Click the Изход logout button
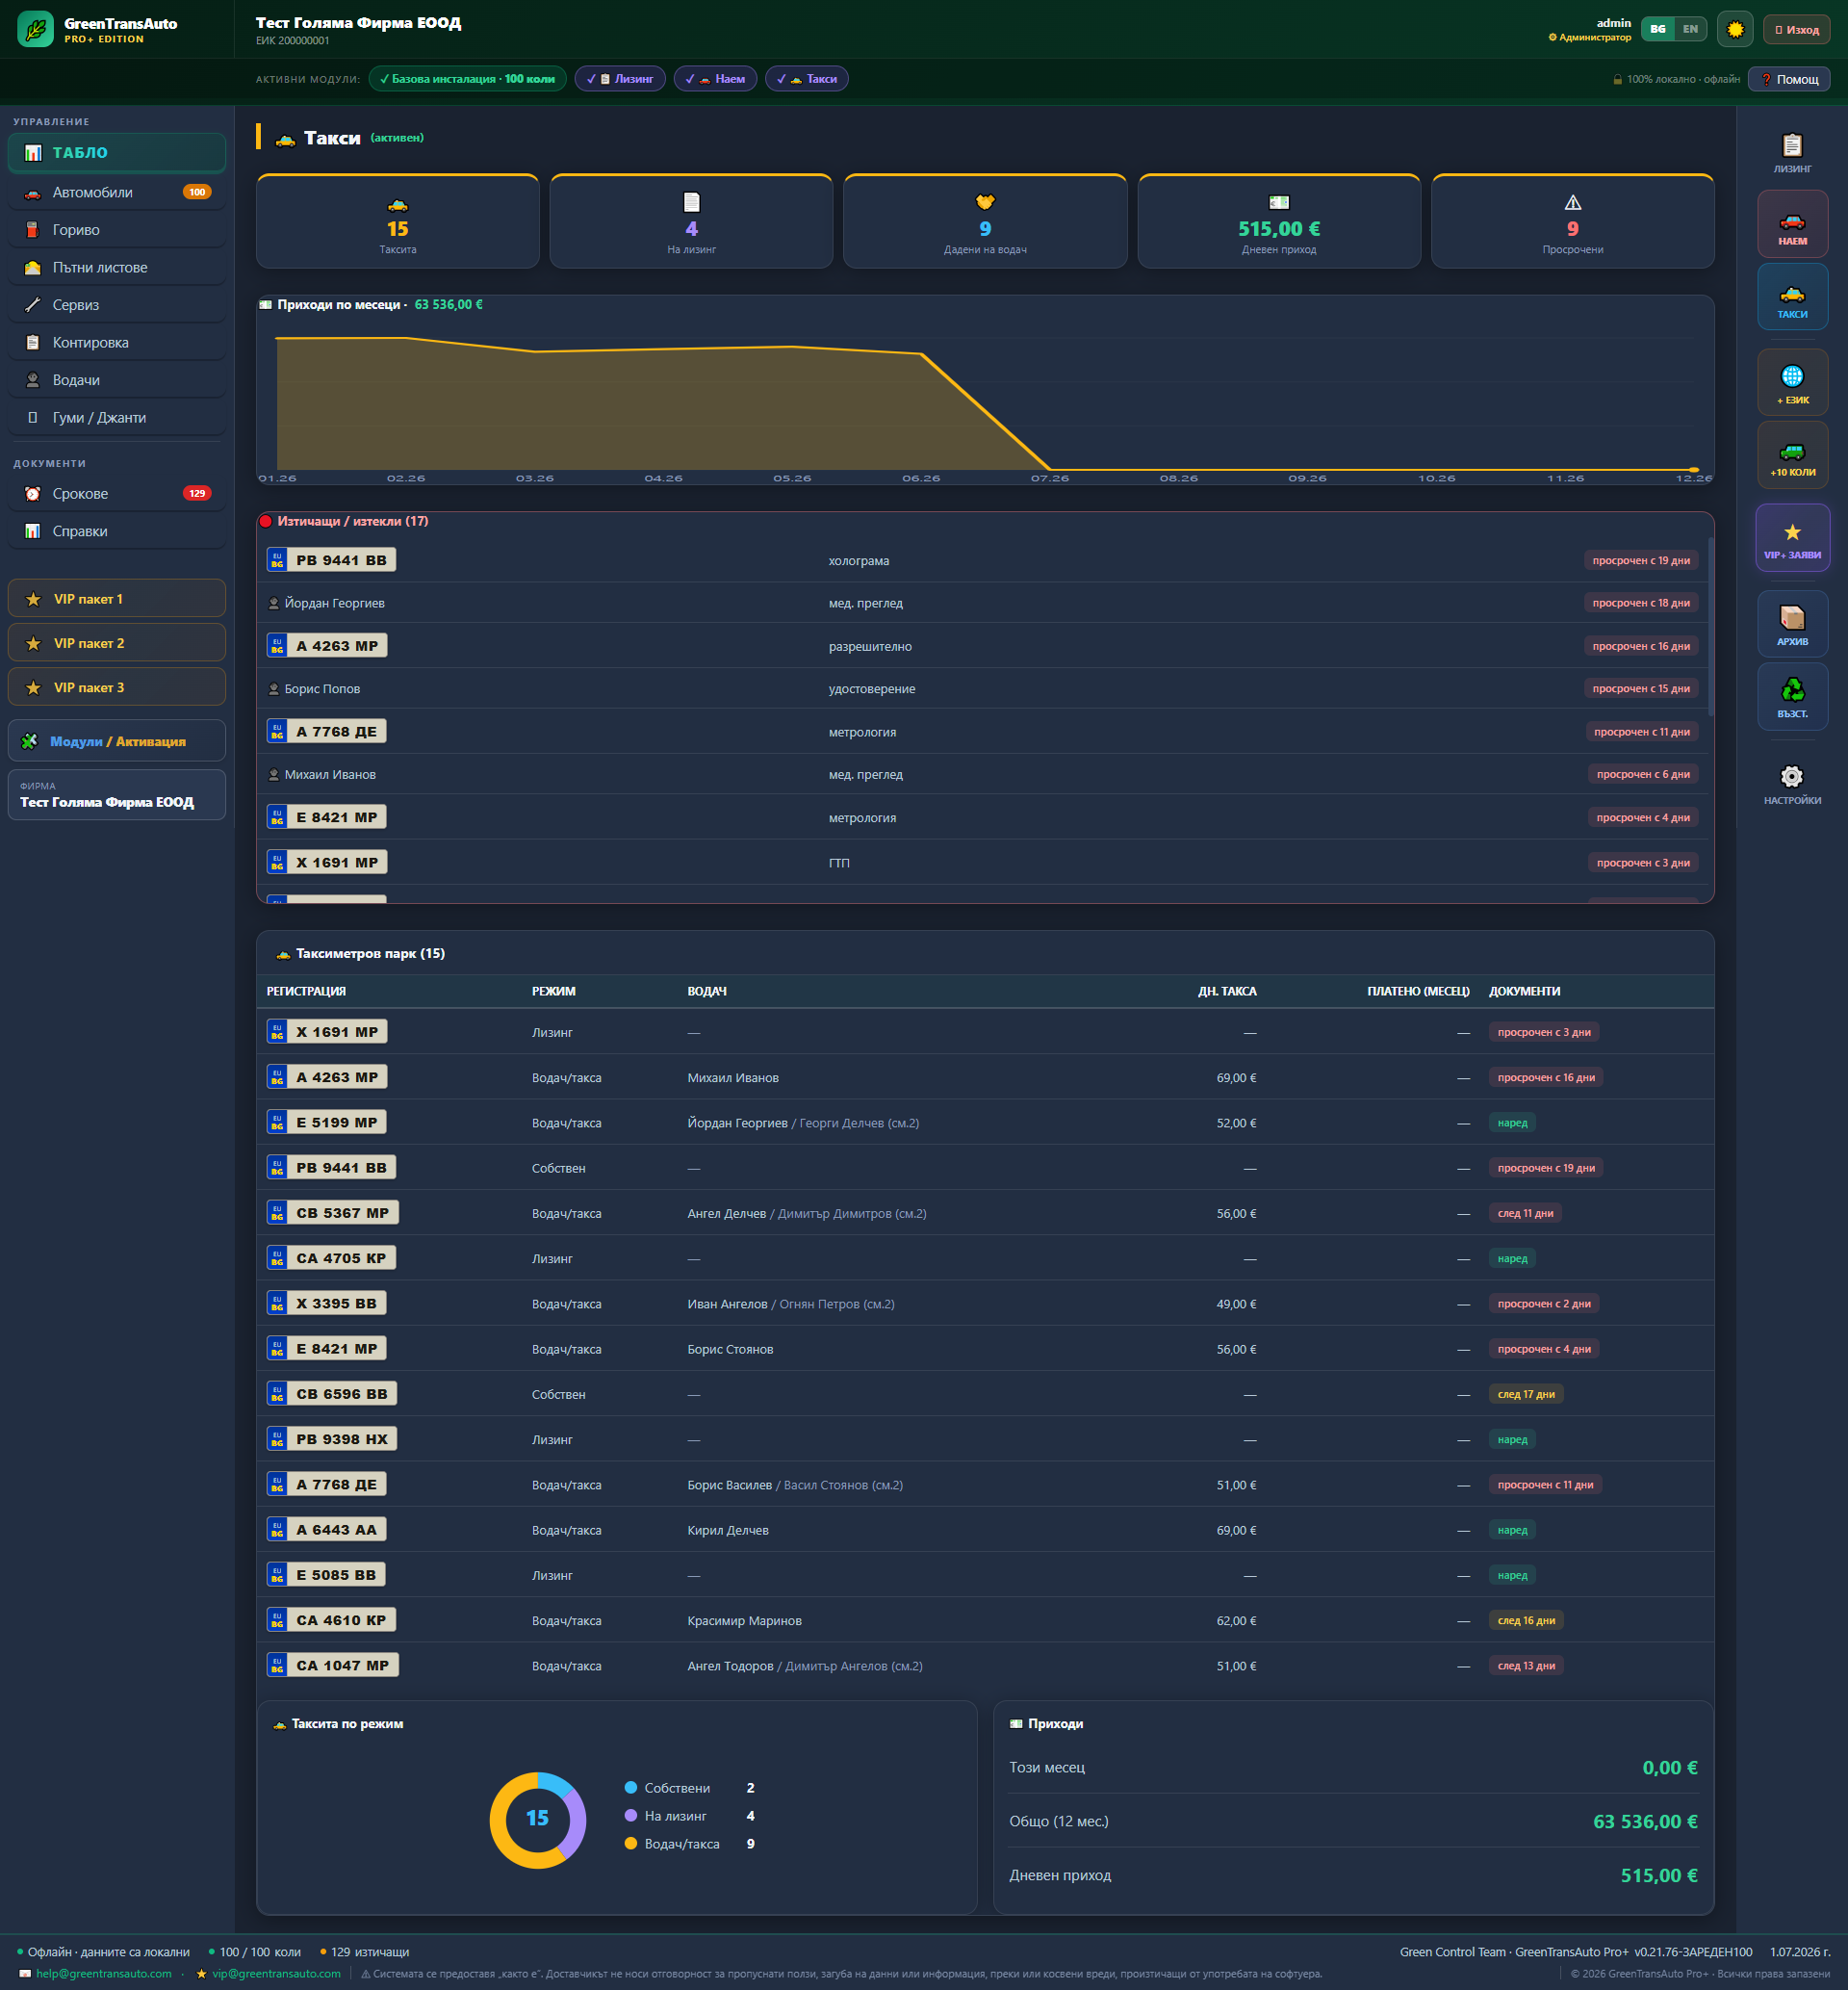This screenshot has height=1990, width=1848. pos(1796,29)
